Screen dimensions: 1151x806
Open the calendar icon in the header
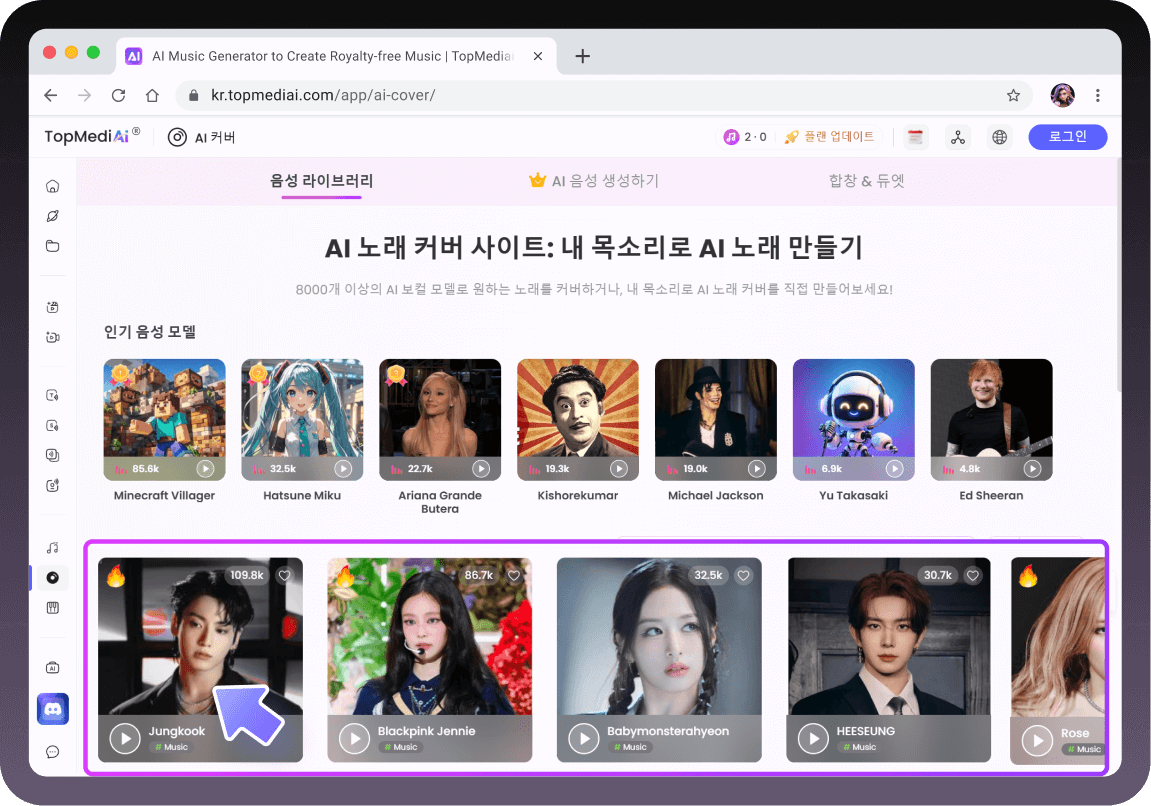tap(915, 137)
